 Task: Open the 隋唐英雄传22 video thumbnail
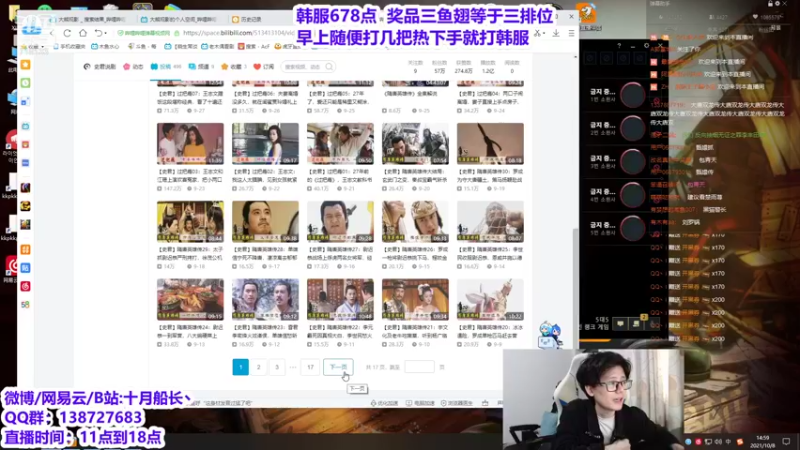[x=340, y=299]
